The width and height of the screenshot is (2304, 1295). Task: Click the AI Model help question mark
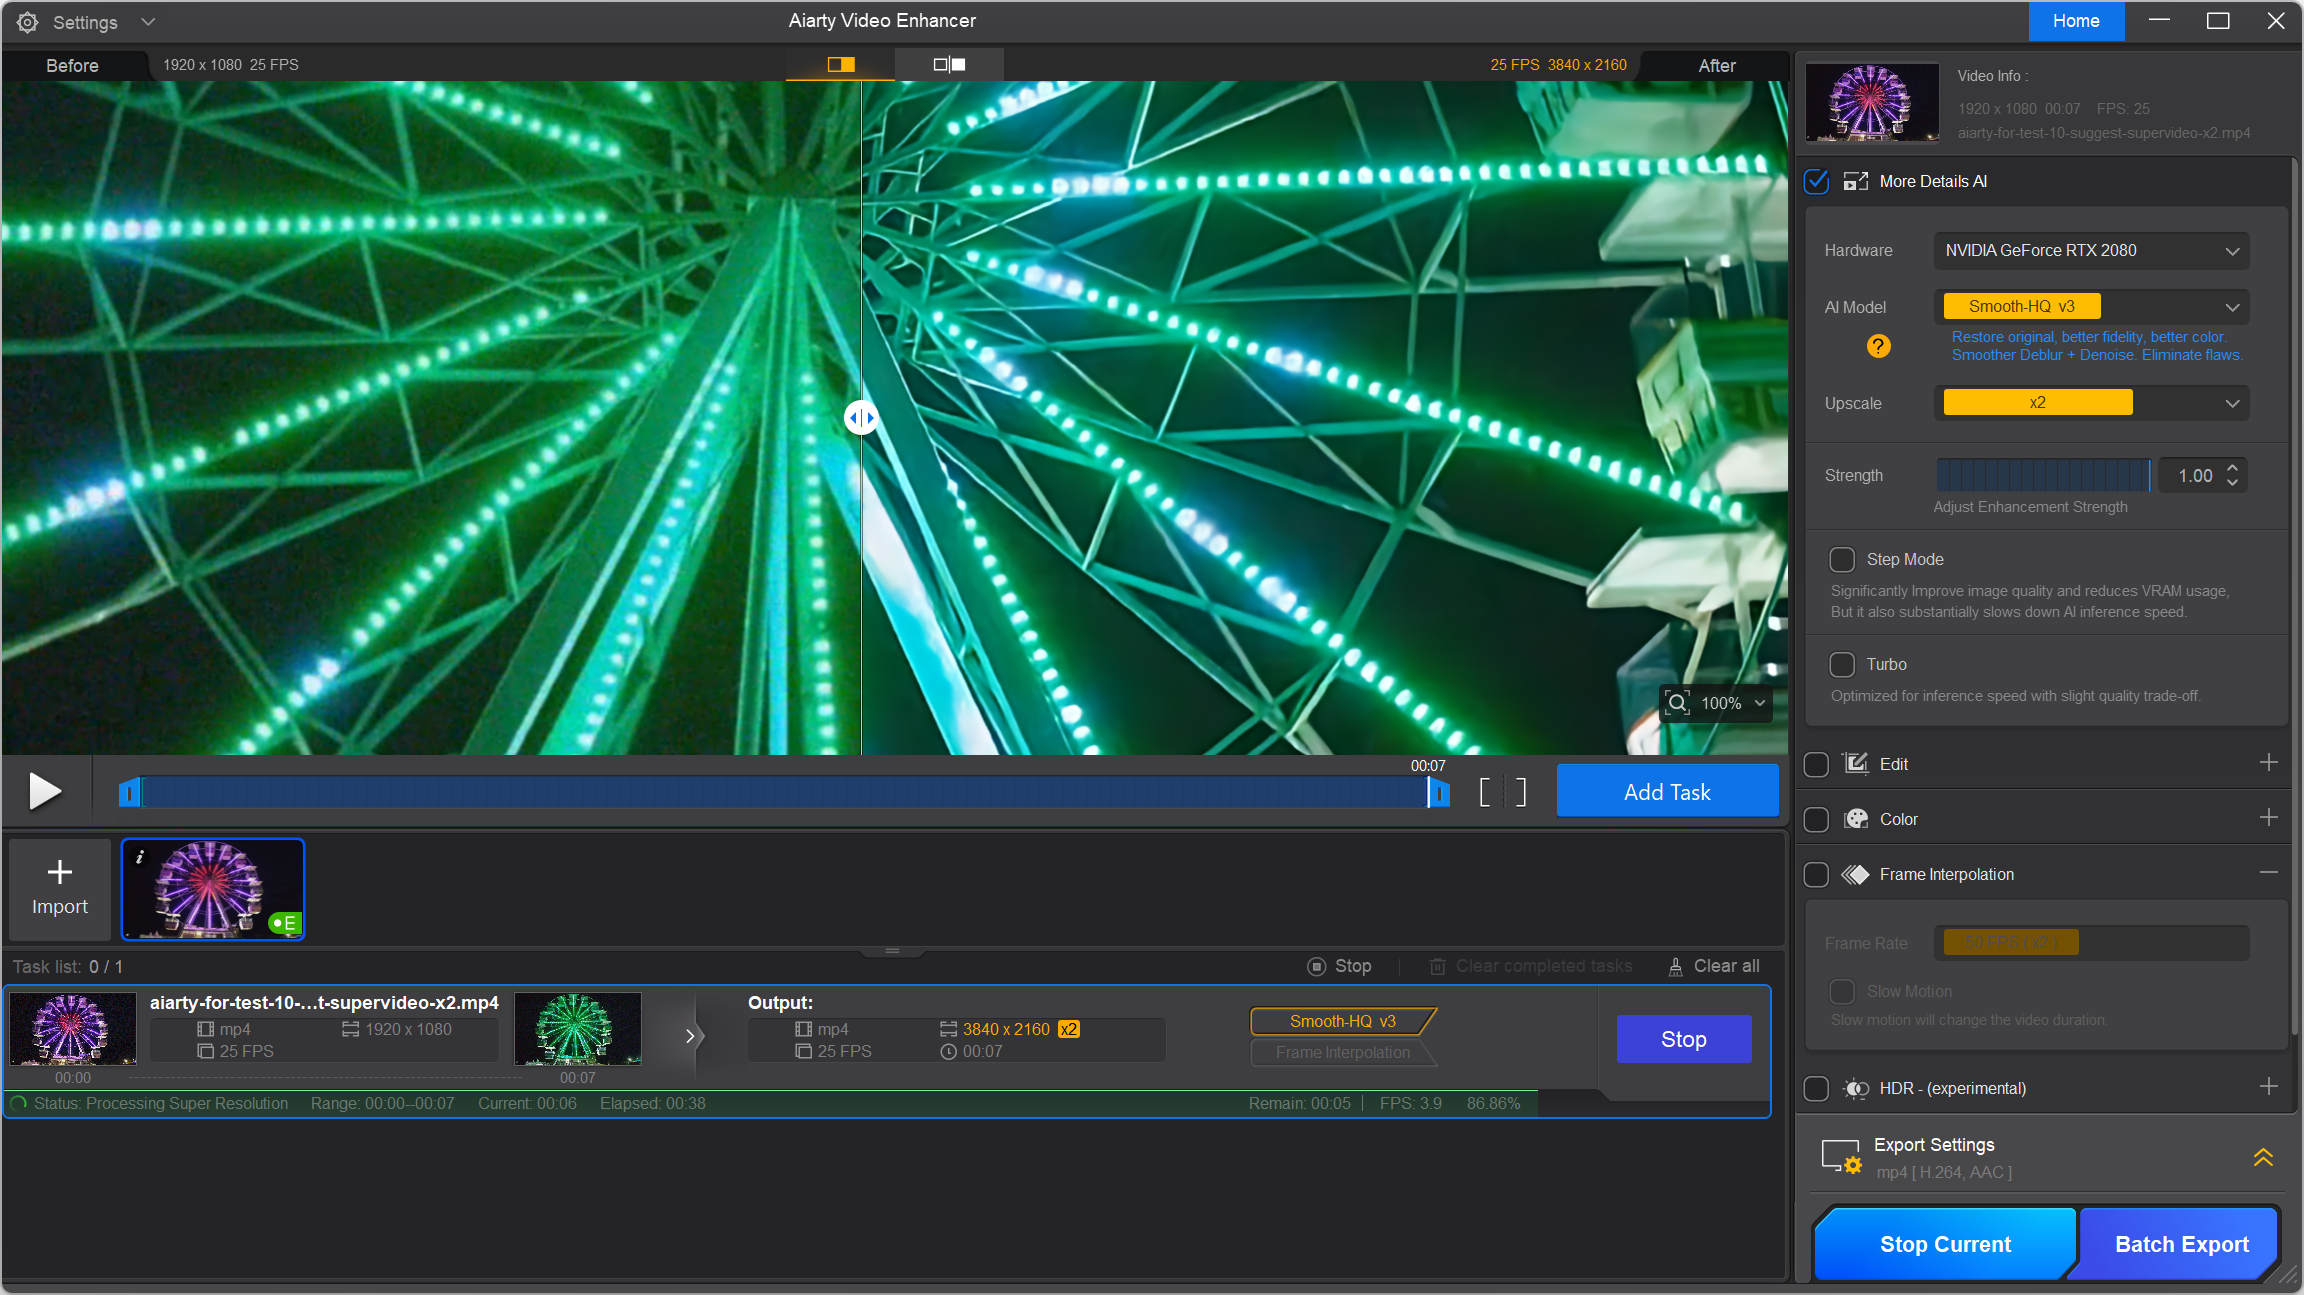coord(1878,346)
